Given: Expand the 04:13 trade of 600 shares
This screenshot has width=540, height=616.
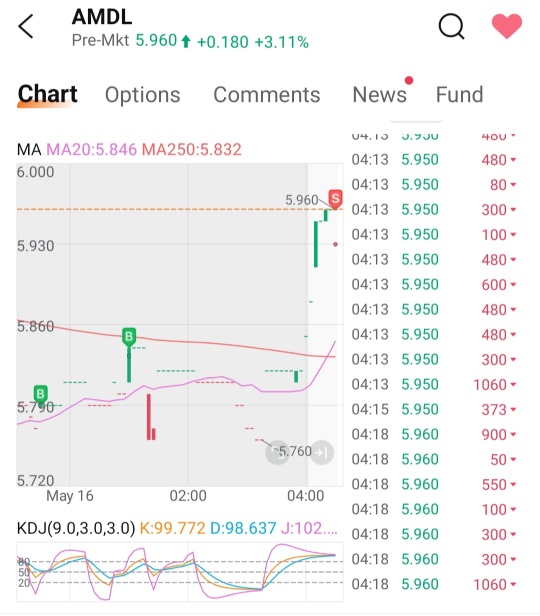Looking at the screenshot, I should pyautogui.click(x=434, y=284).
